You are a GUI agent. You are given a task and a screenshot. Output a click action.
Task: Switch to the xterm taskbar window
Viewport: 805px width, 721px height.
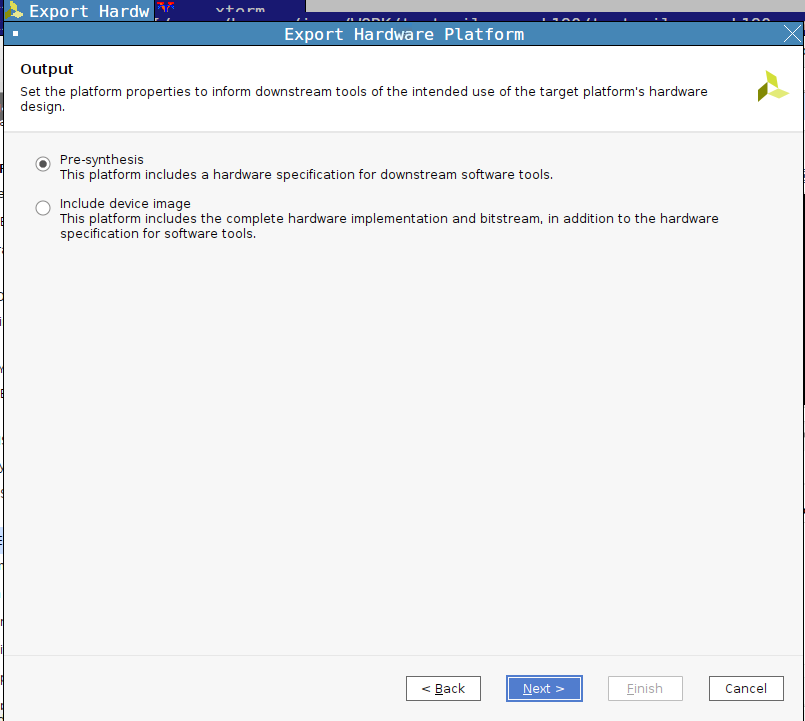pos(239,10)
